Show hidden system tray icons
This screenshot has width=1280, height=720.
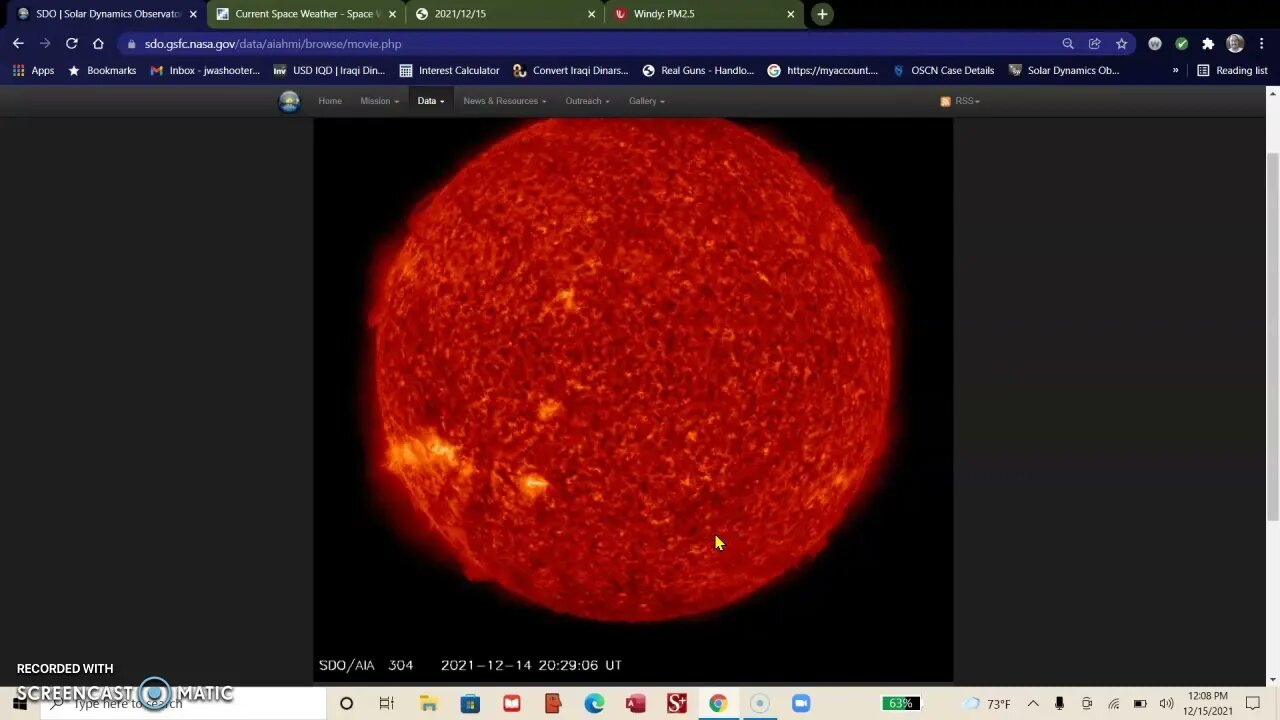coord(1033,704)
